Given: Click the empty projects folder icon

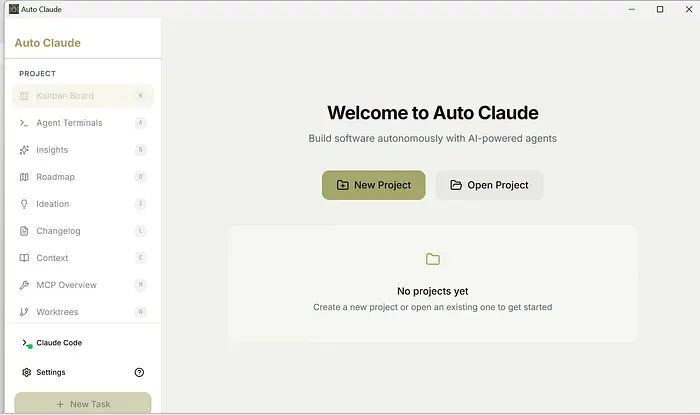Looking at the screenshot, I should (432, 259).
